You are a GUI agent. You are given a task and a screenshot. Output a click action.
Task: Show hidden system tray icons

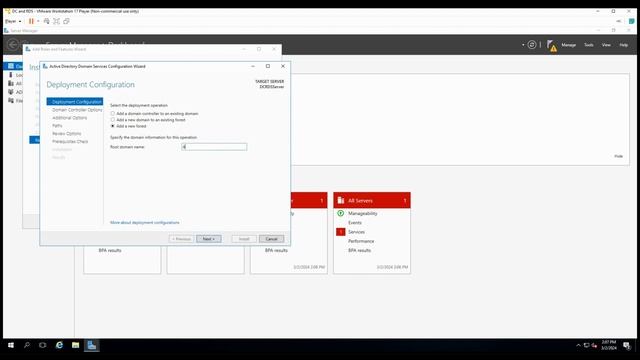pyautogui.click(x=578, y=345)
